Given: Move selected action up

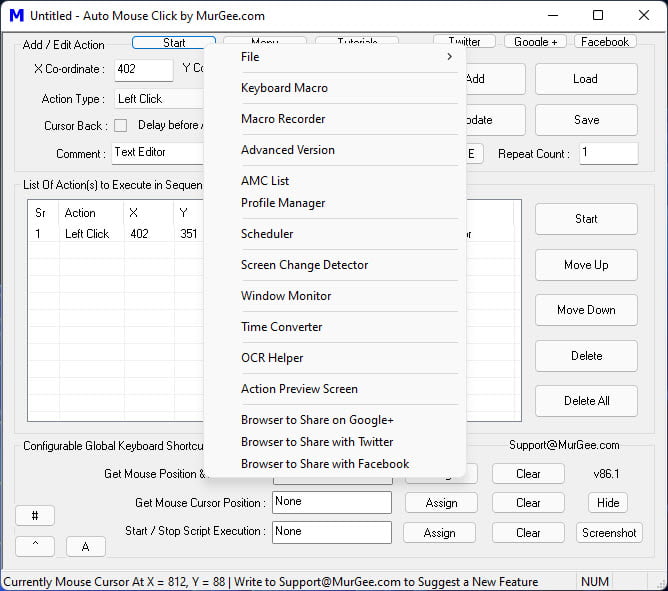Looking at the screenshot, I should pos(586,265).
